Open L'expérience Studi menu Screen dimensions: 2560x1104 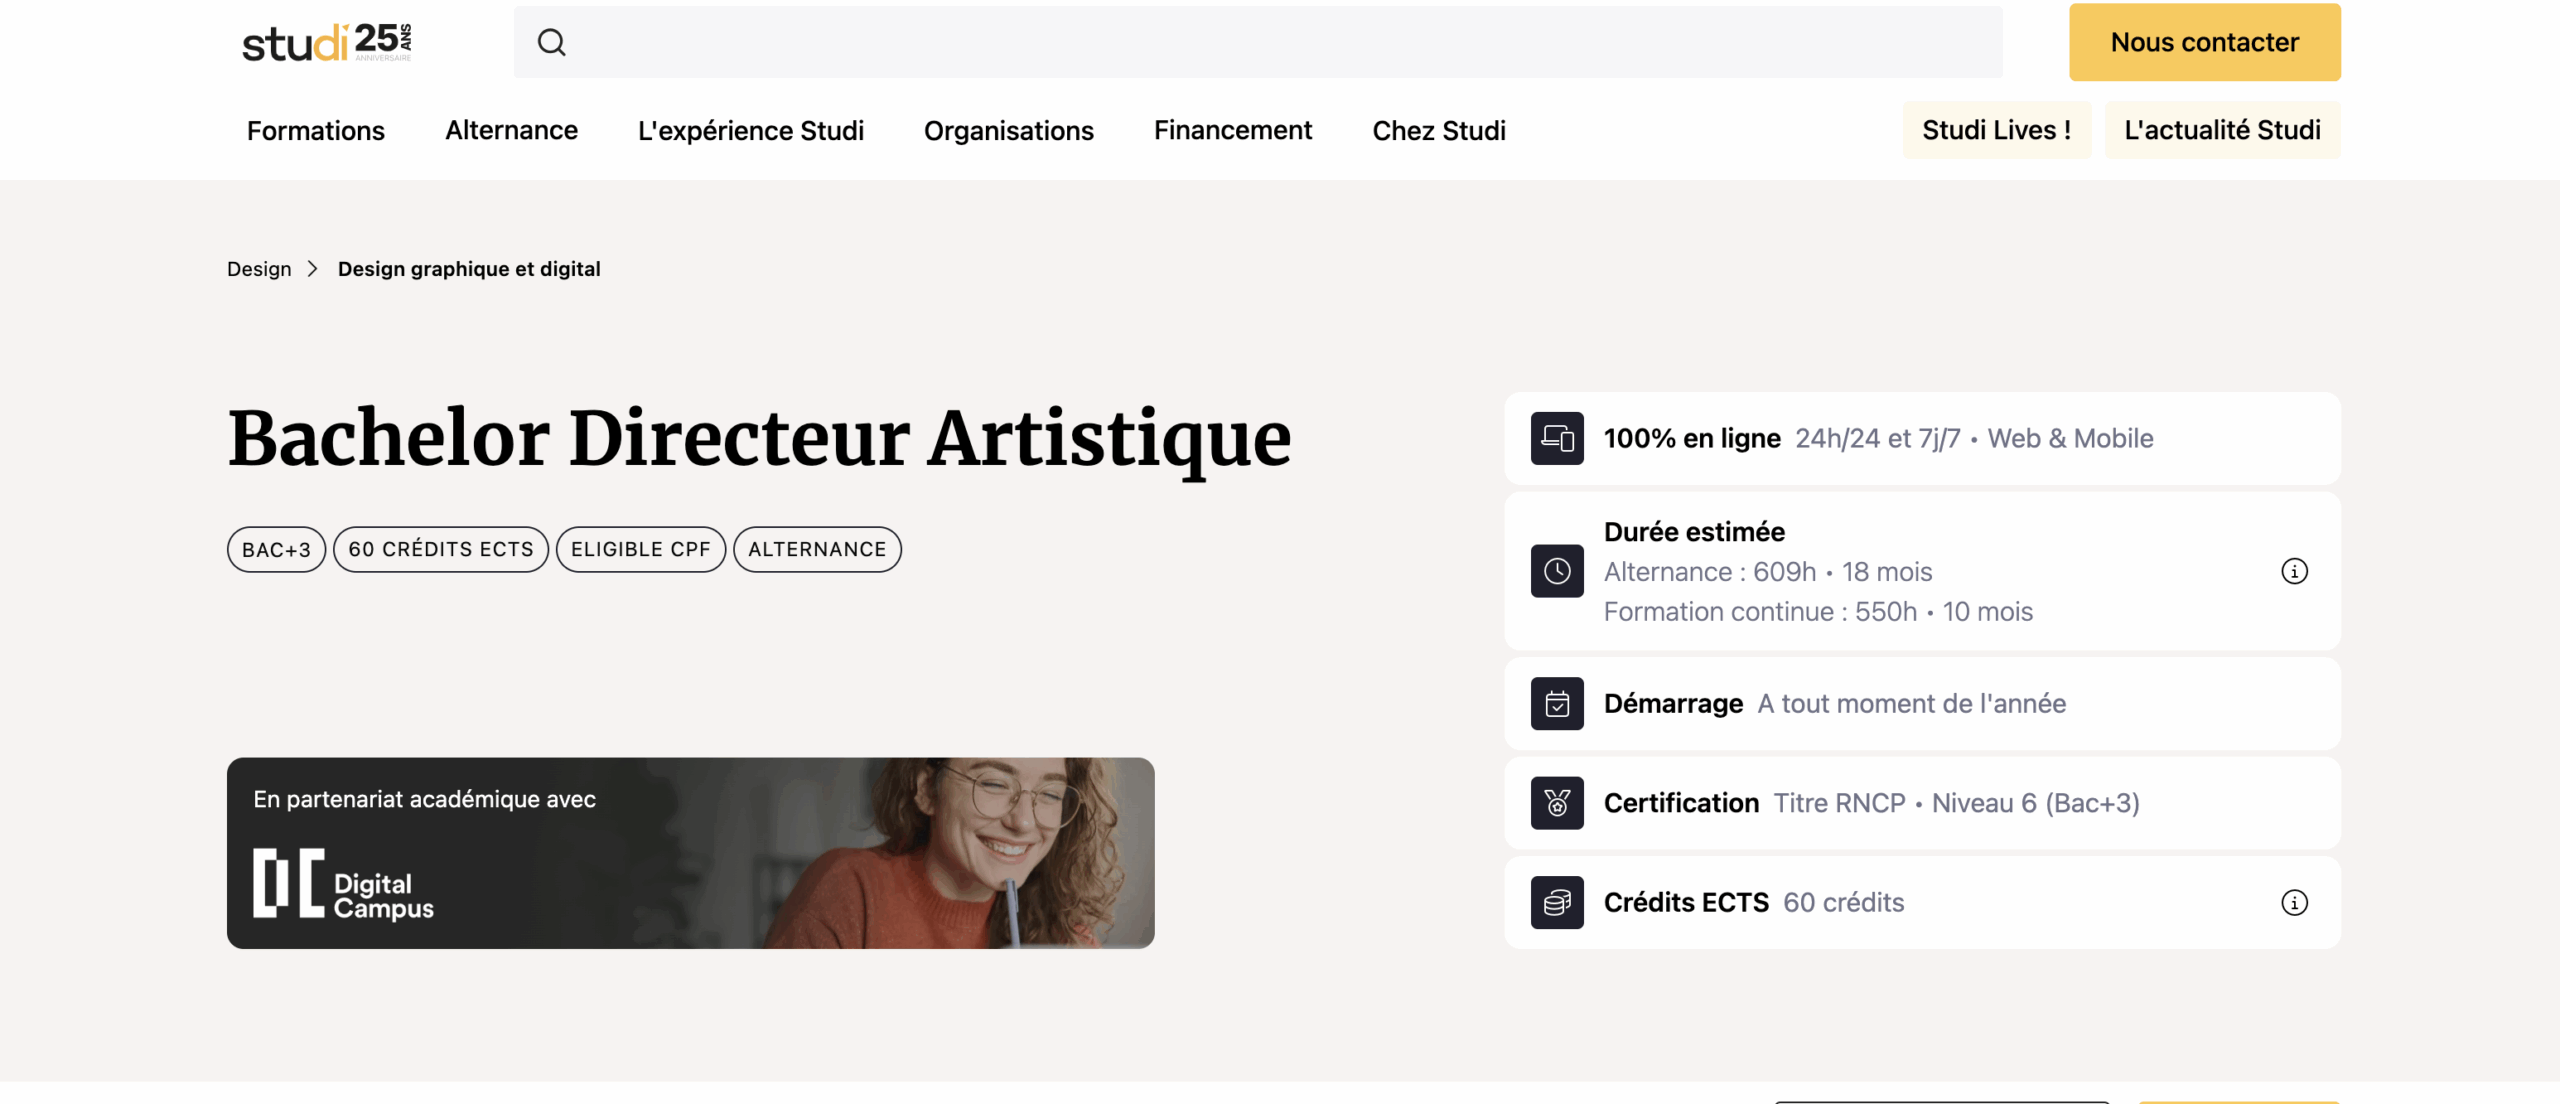751,131
